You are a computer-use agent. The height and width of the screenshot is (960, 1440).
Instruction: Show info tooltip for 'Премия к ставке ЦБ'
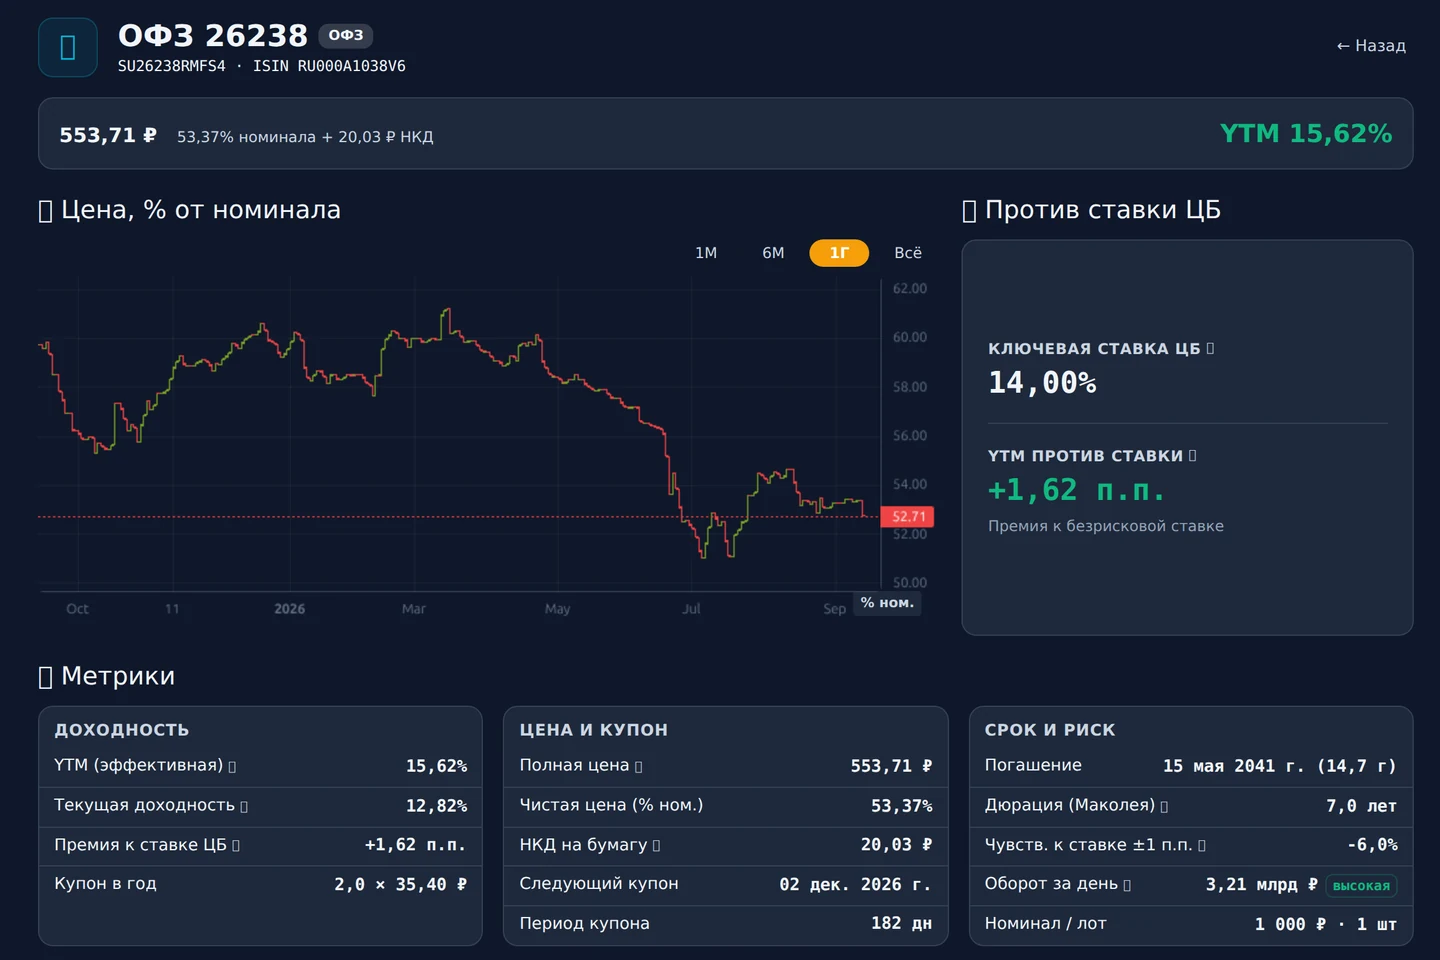236,846
